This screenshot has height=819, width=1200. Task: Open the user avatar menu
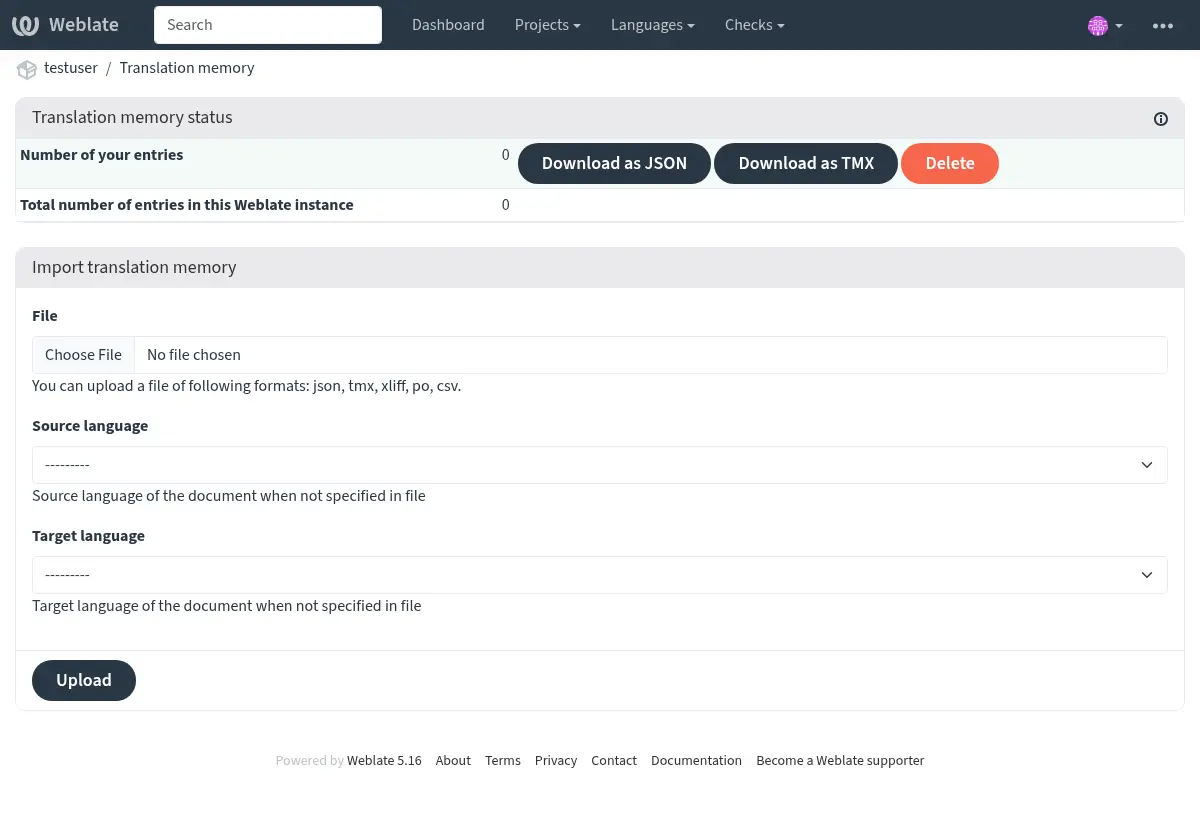click(1104, 26)
